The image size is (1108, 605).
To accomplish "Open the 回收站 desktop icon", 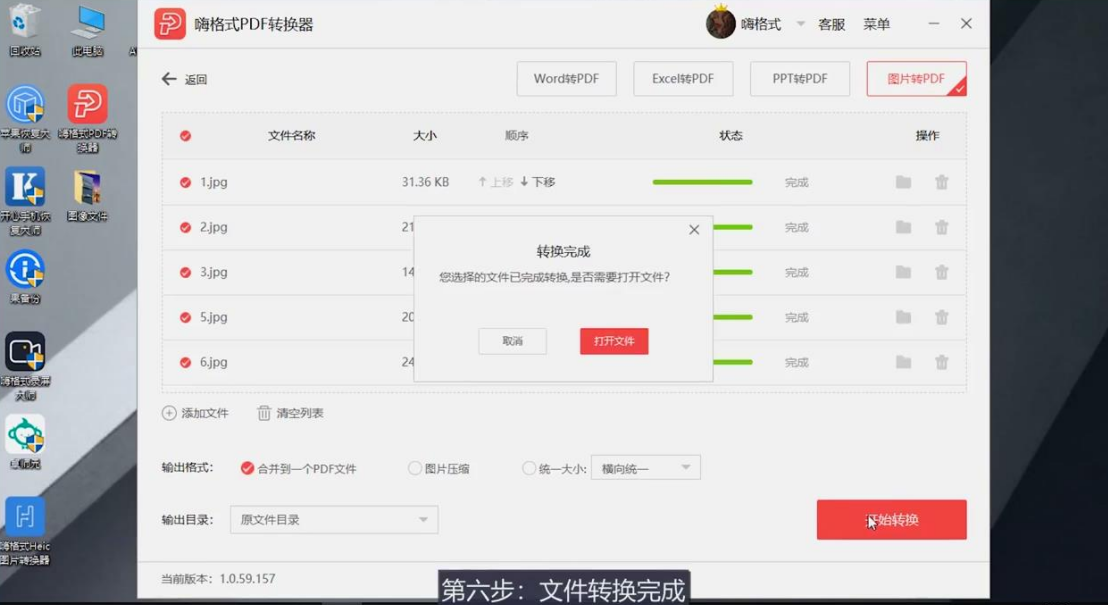I will tap(24, 28).
